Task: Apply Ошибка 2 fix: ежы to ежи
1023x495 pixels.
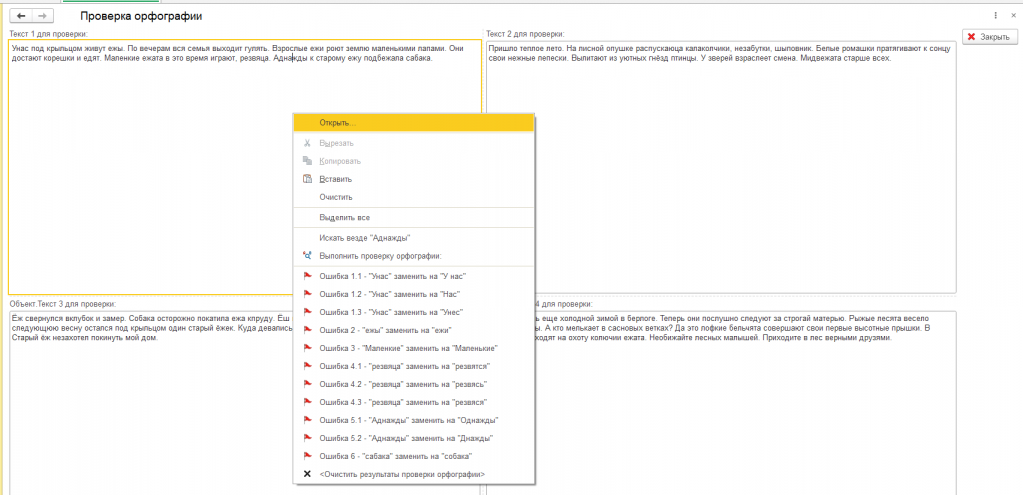Action: (x=414, y=330)
